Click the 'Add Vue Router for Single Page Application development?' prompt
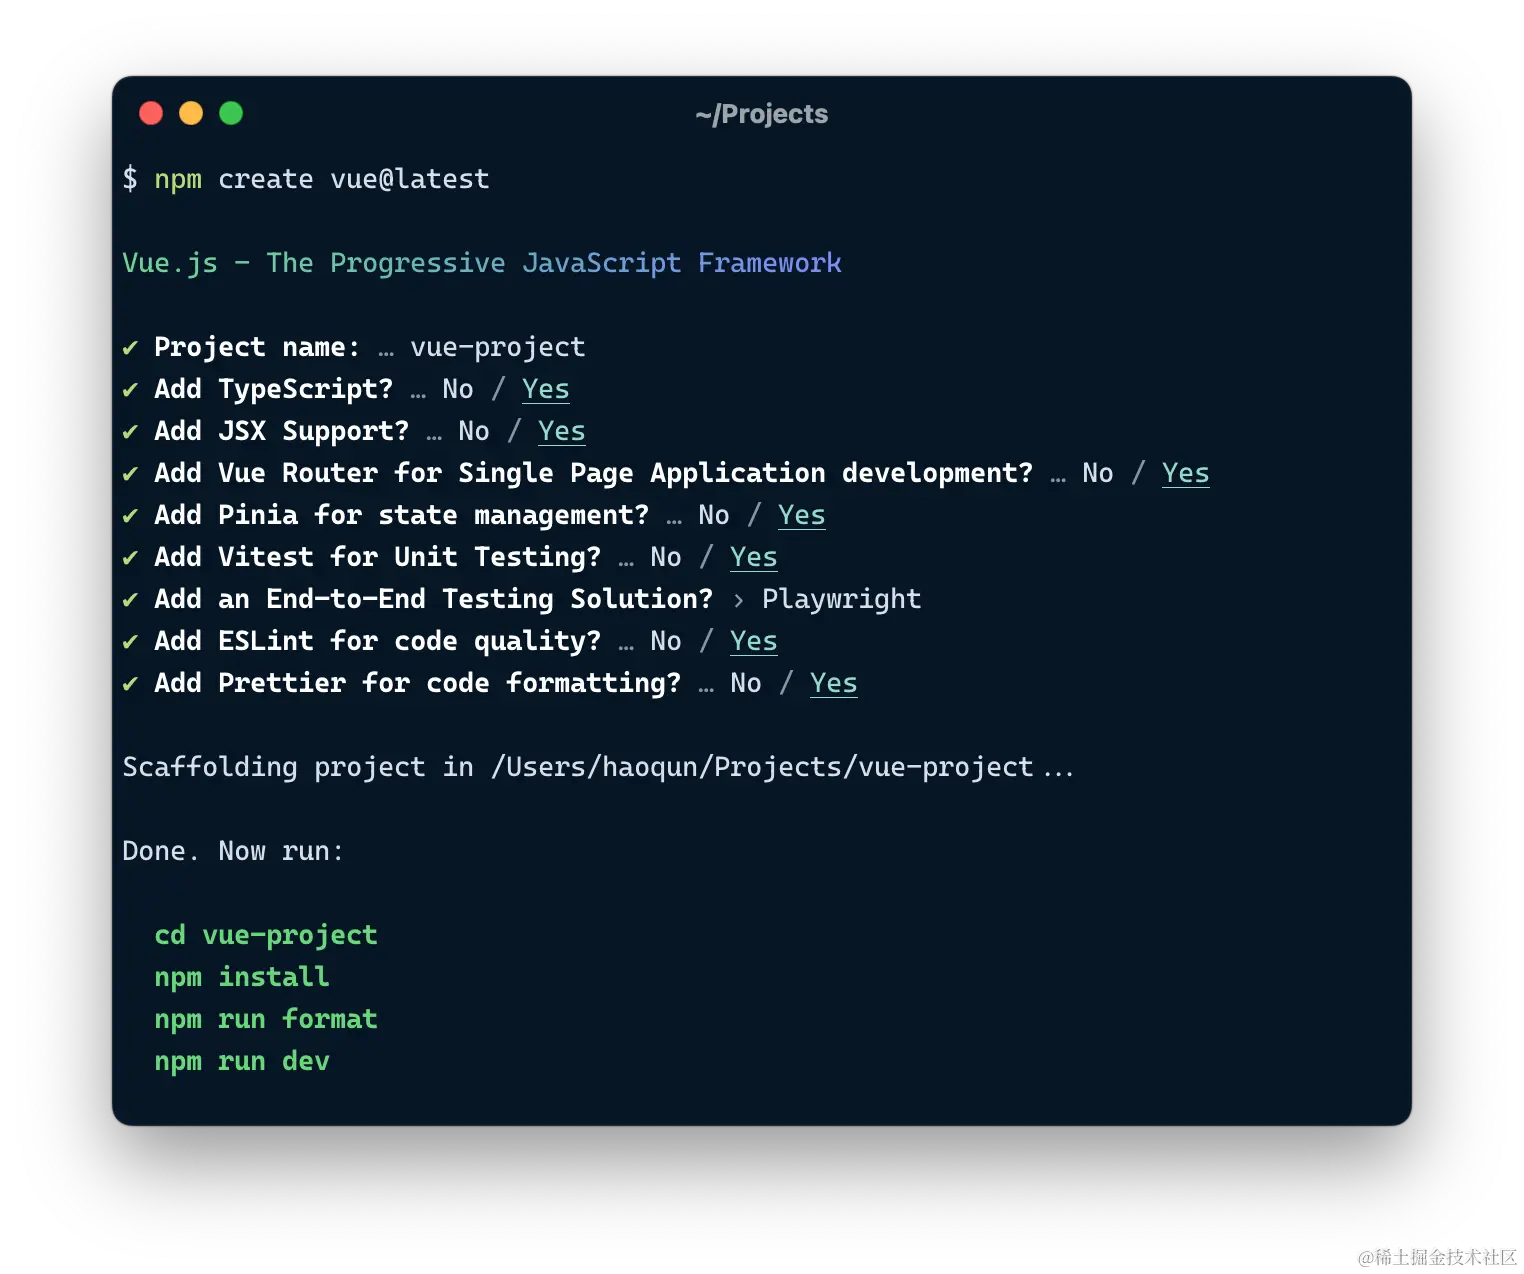The height and width of the screenshot is (1274, 1524). click(x=594, y=473)
